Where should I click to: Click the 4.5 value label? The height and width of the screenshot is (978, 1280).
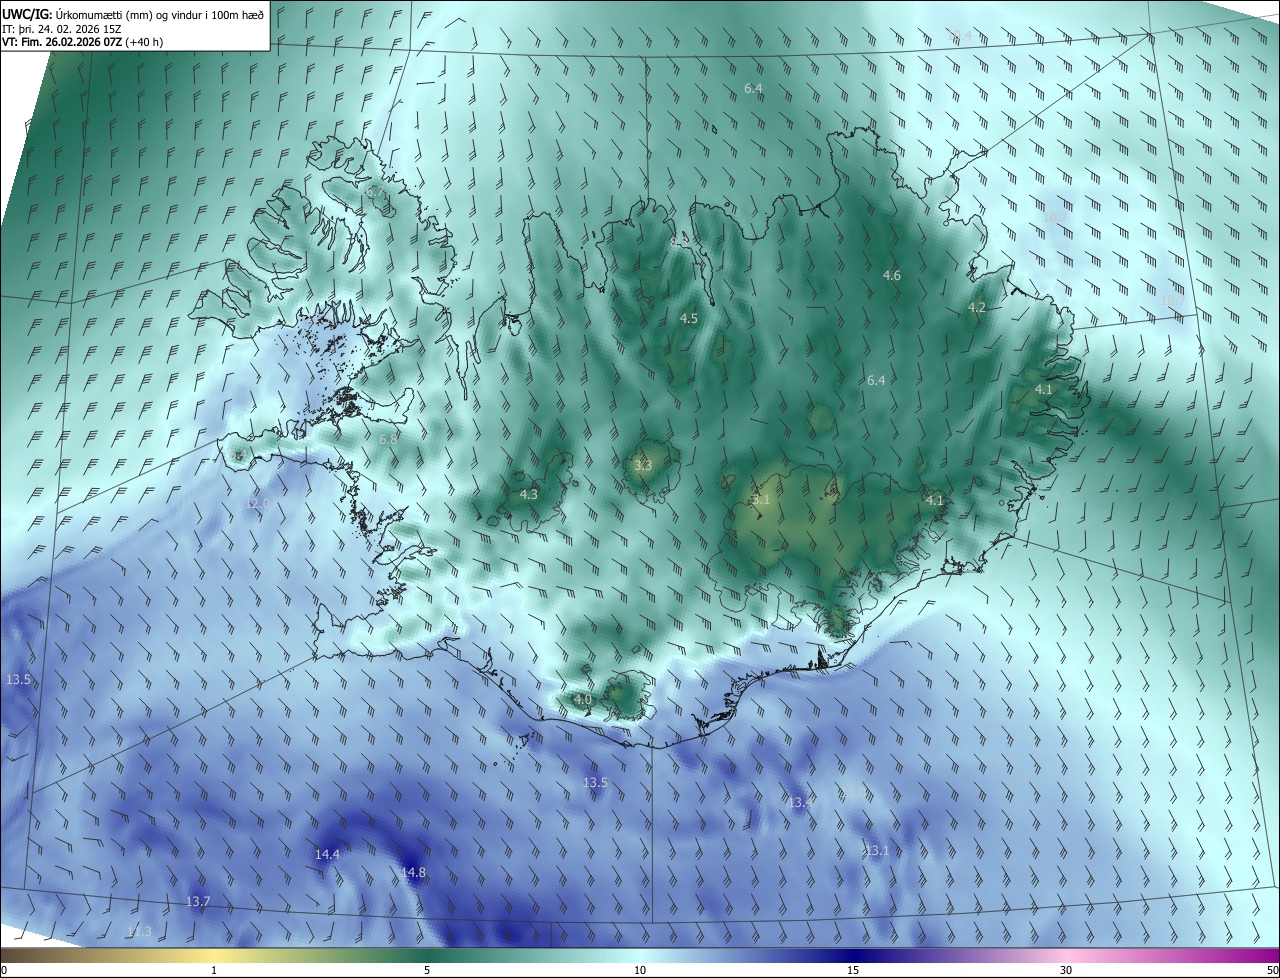689,318
